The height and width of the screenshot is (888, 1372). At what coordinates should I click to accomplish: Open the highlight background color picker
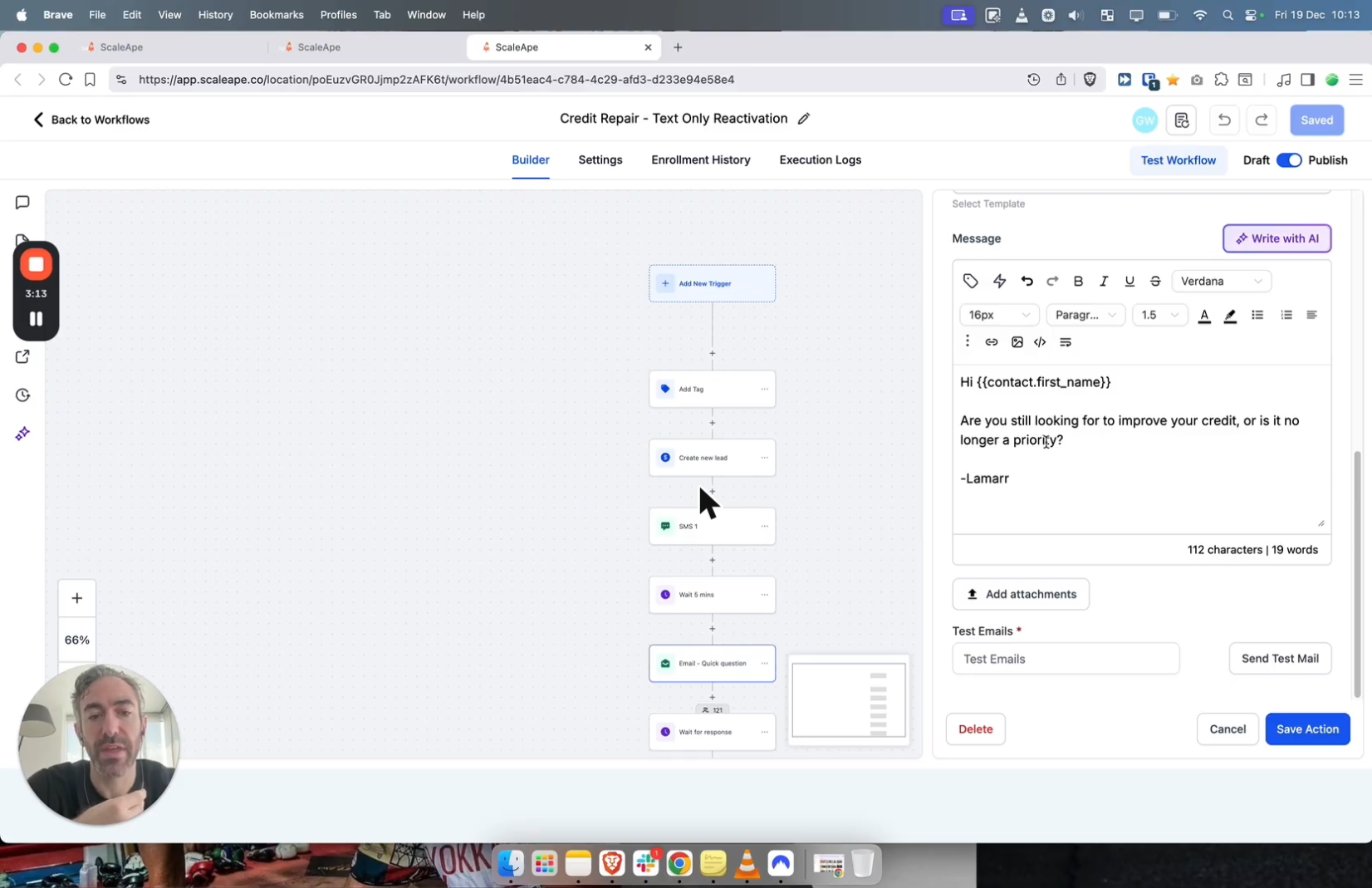click(x=1230, y=315)
